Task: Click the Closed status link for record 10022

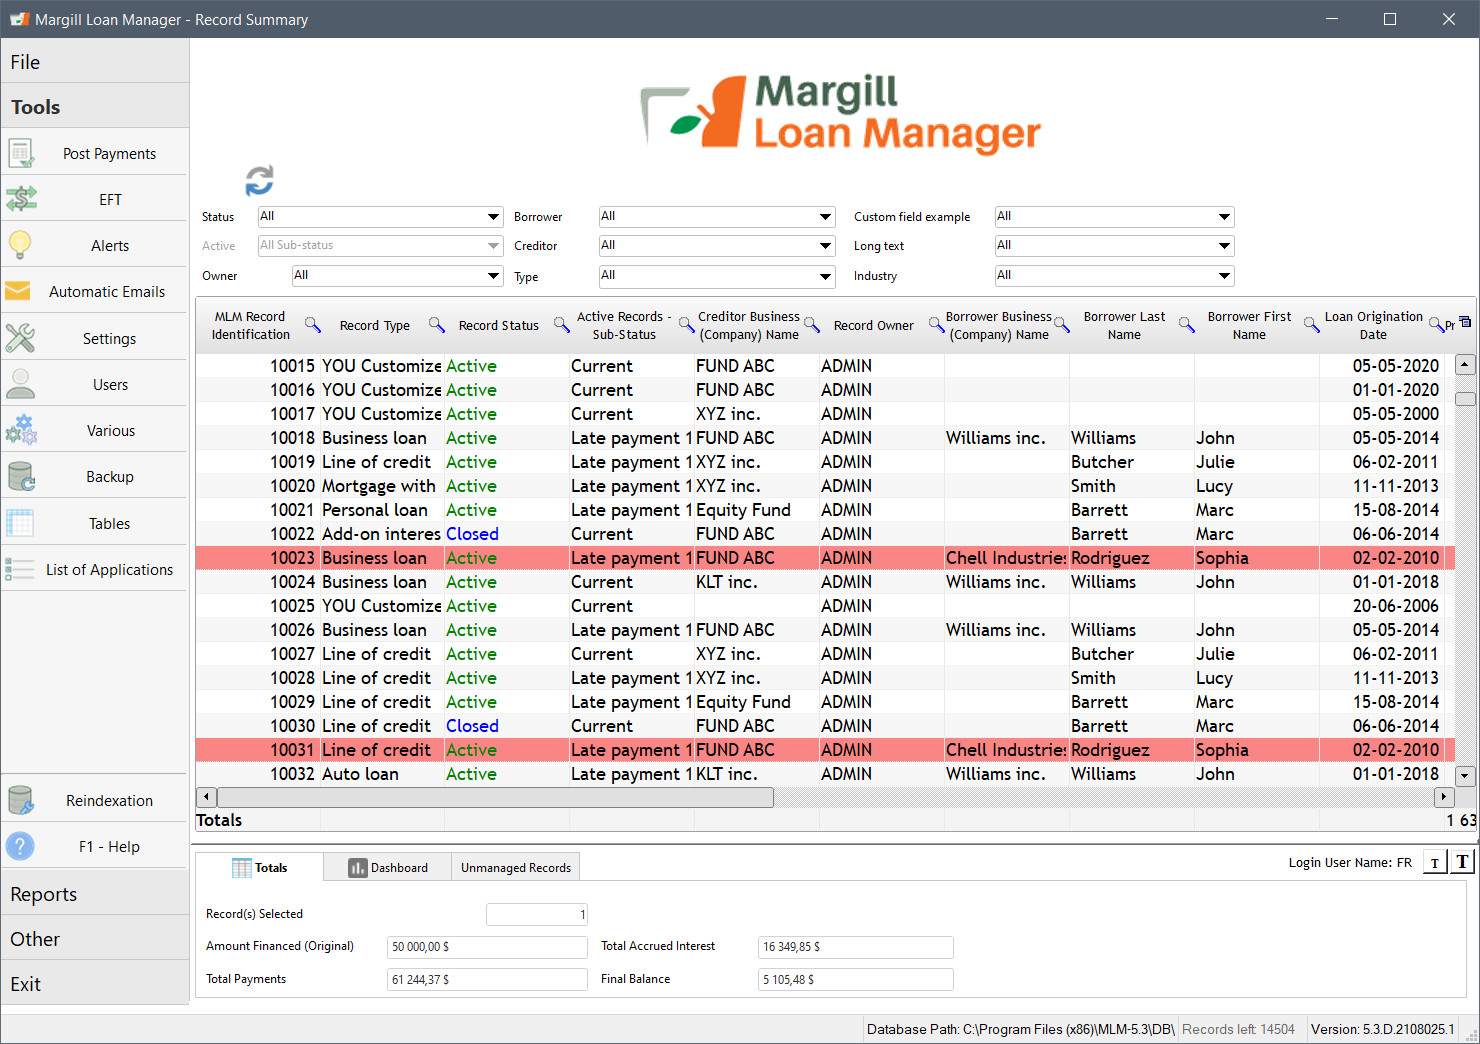Action: [472, 533]
